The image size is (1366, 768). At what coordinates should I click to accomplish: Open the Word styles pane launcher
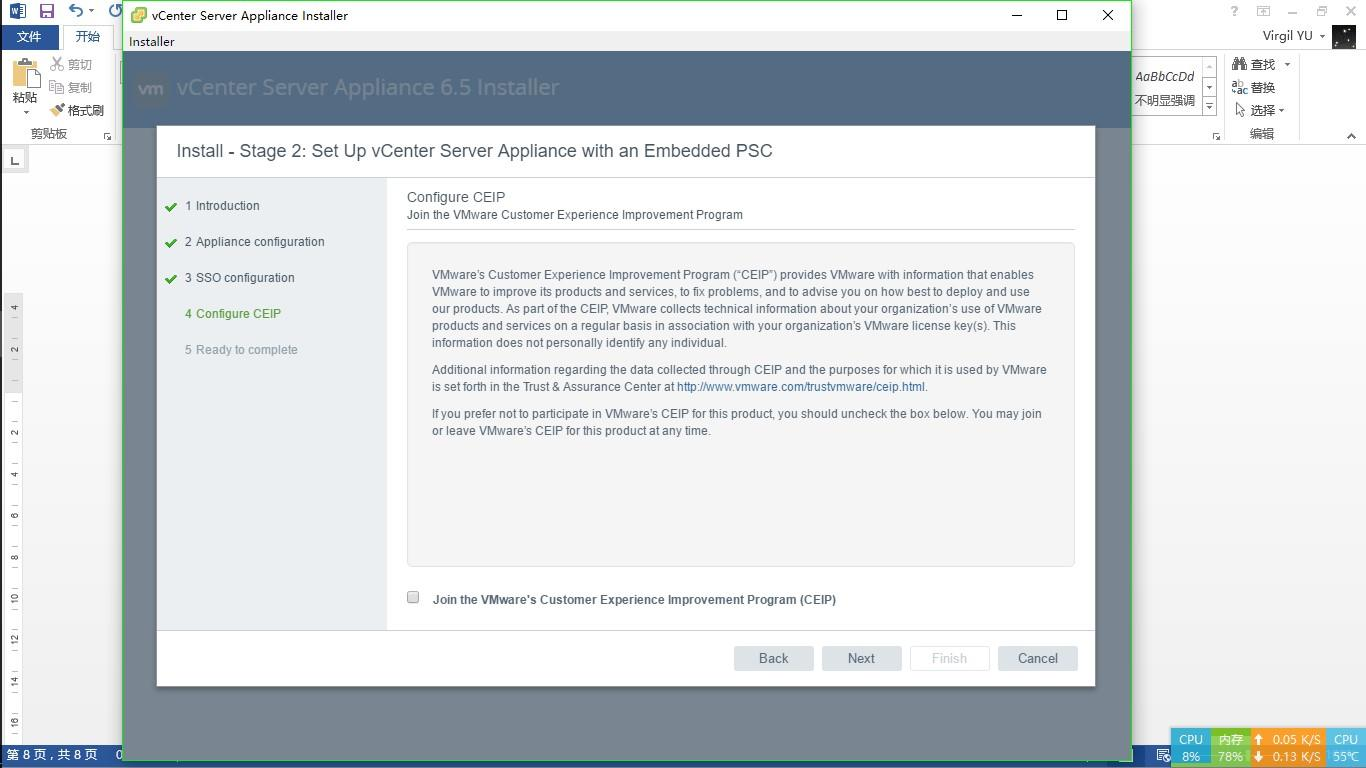[1216, 136]
